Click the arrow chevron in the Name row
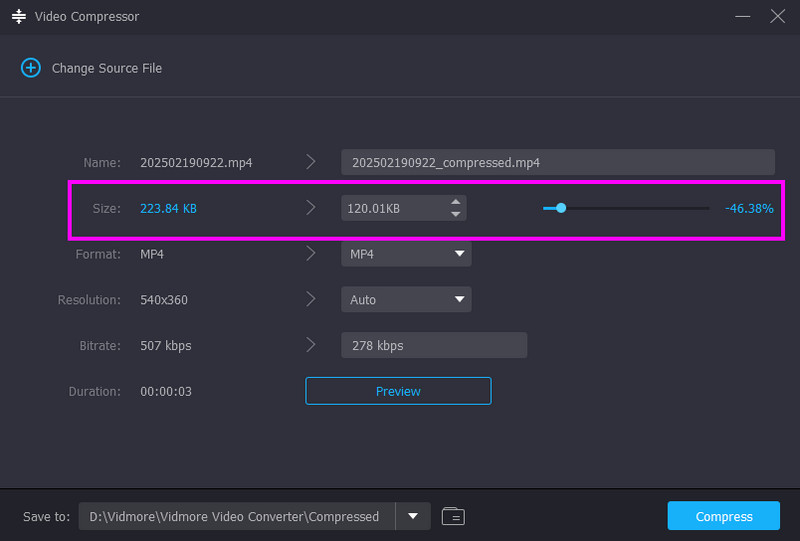Viewport: 800px width, 541px height. [311, 161]
